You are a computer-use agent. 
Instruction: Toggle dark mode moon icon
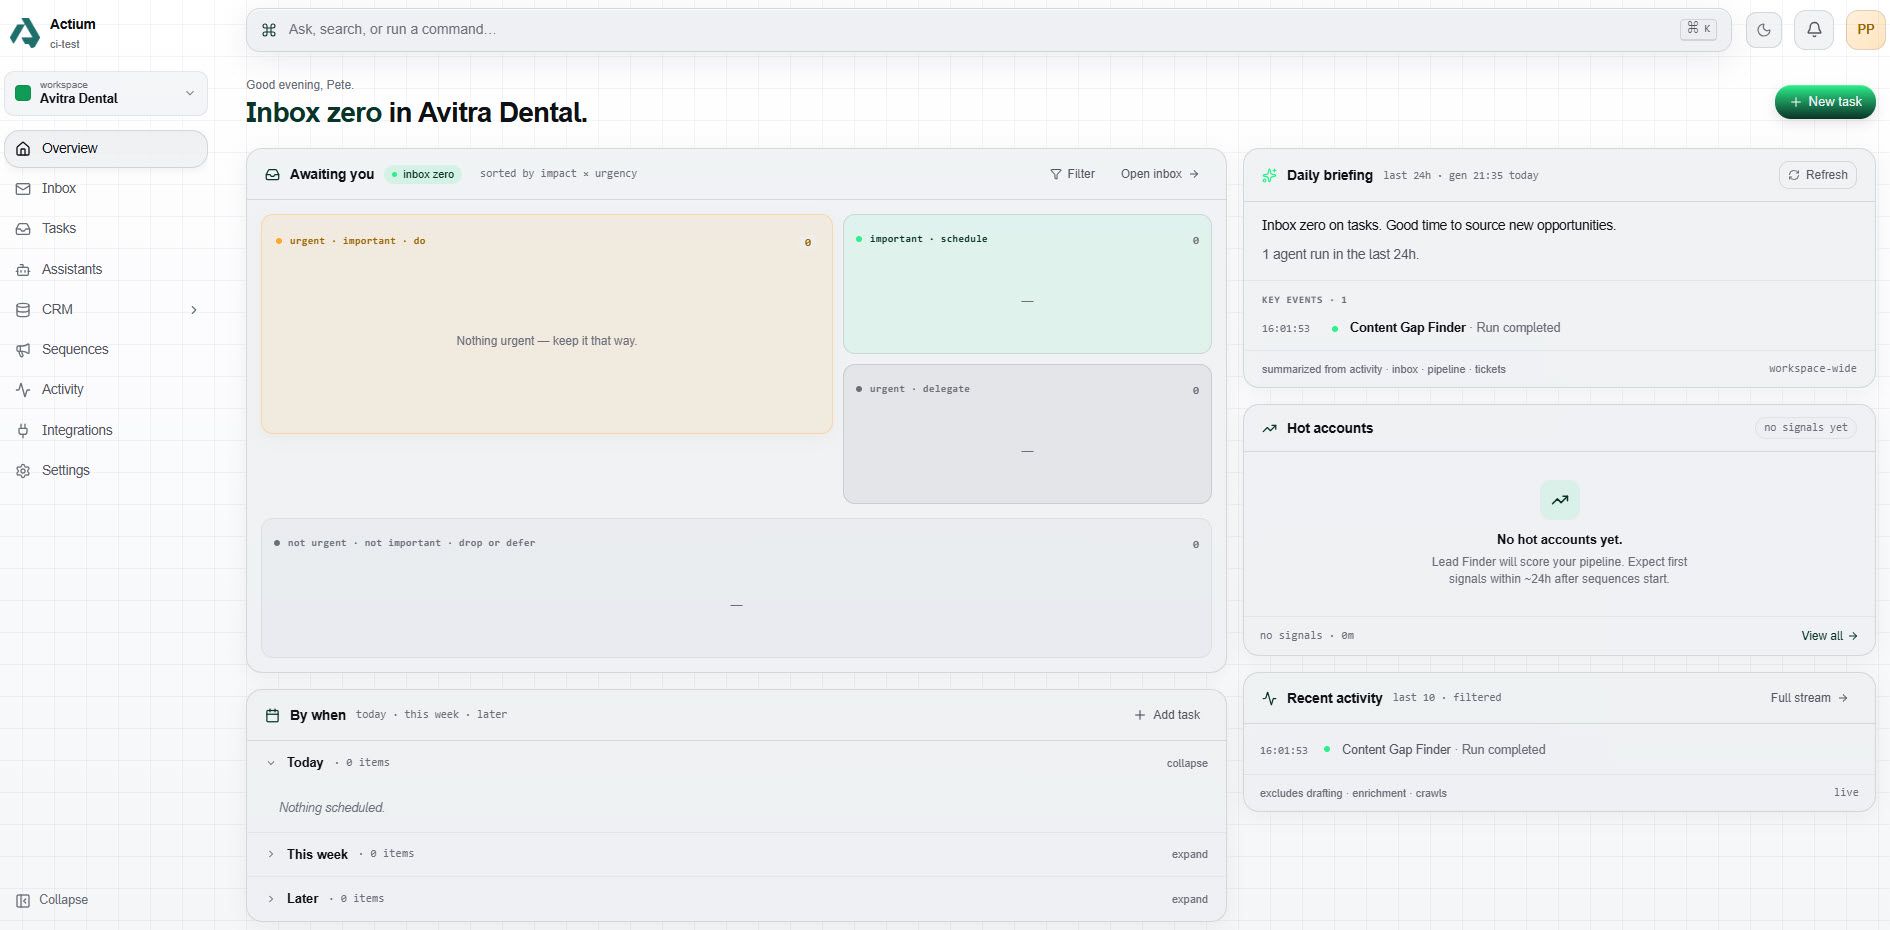click(1764, 30)
